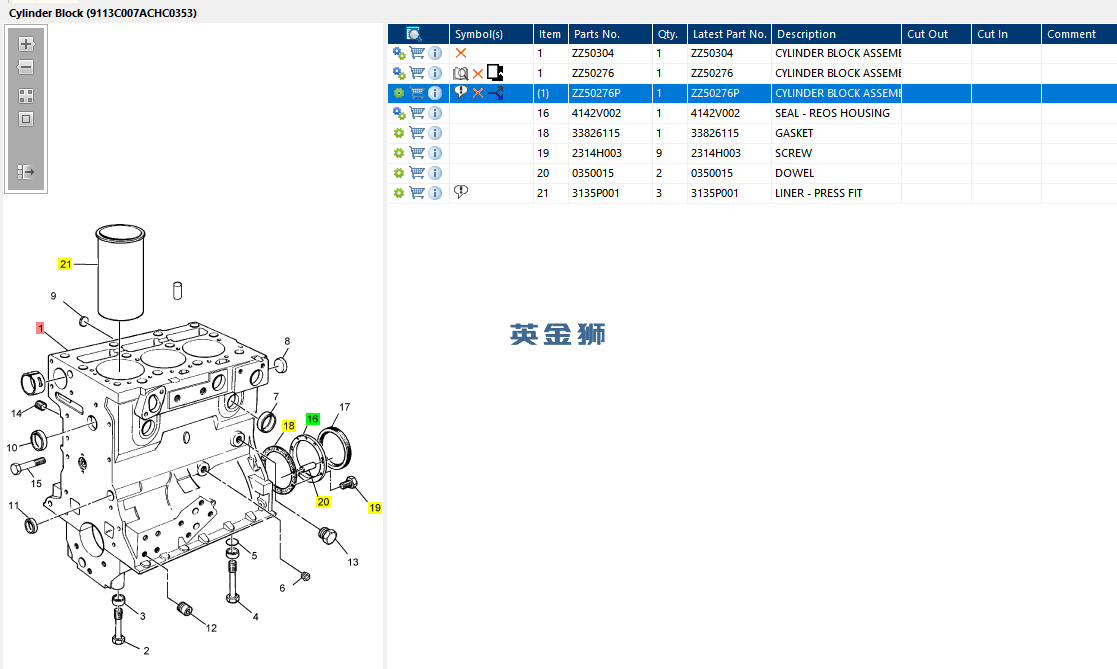Screen dimensions: 1117x669
Task: Click the single-square fit view tool
Action: 26,119
